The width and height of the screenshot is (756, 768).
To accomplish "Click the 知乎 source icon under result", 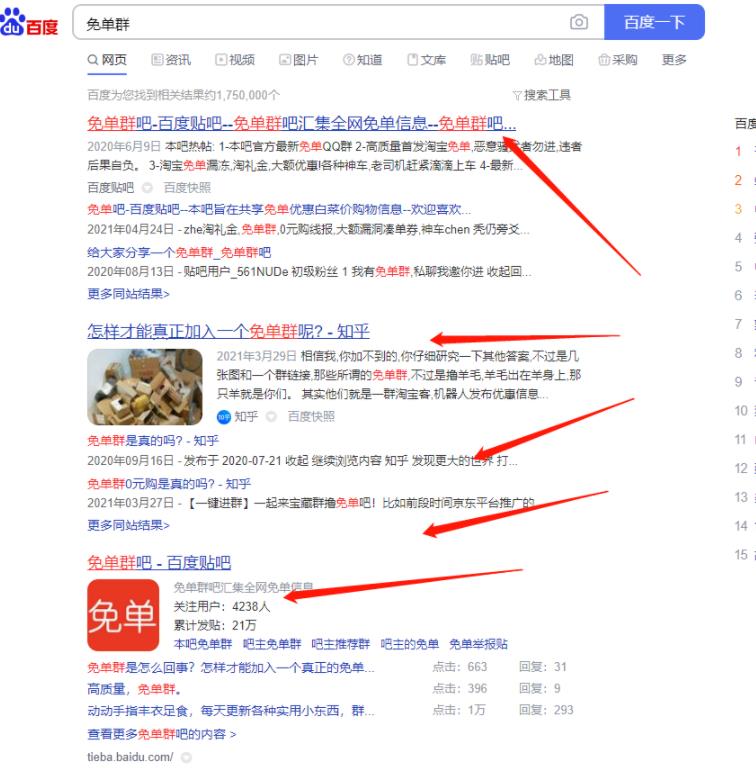I will coord(223,416).
